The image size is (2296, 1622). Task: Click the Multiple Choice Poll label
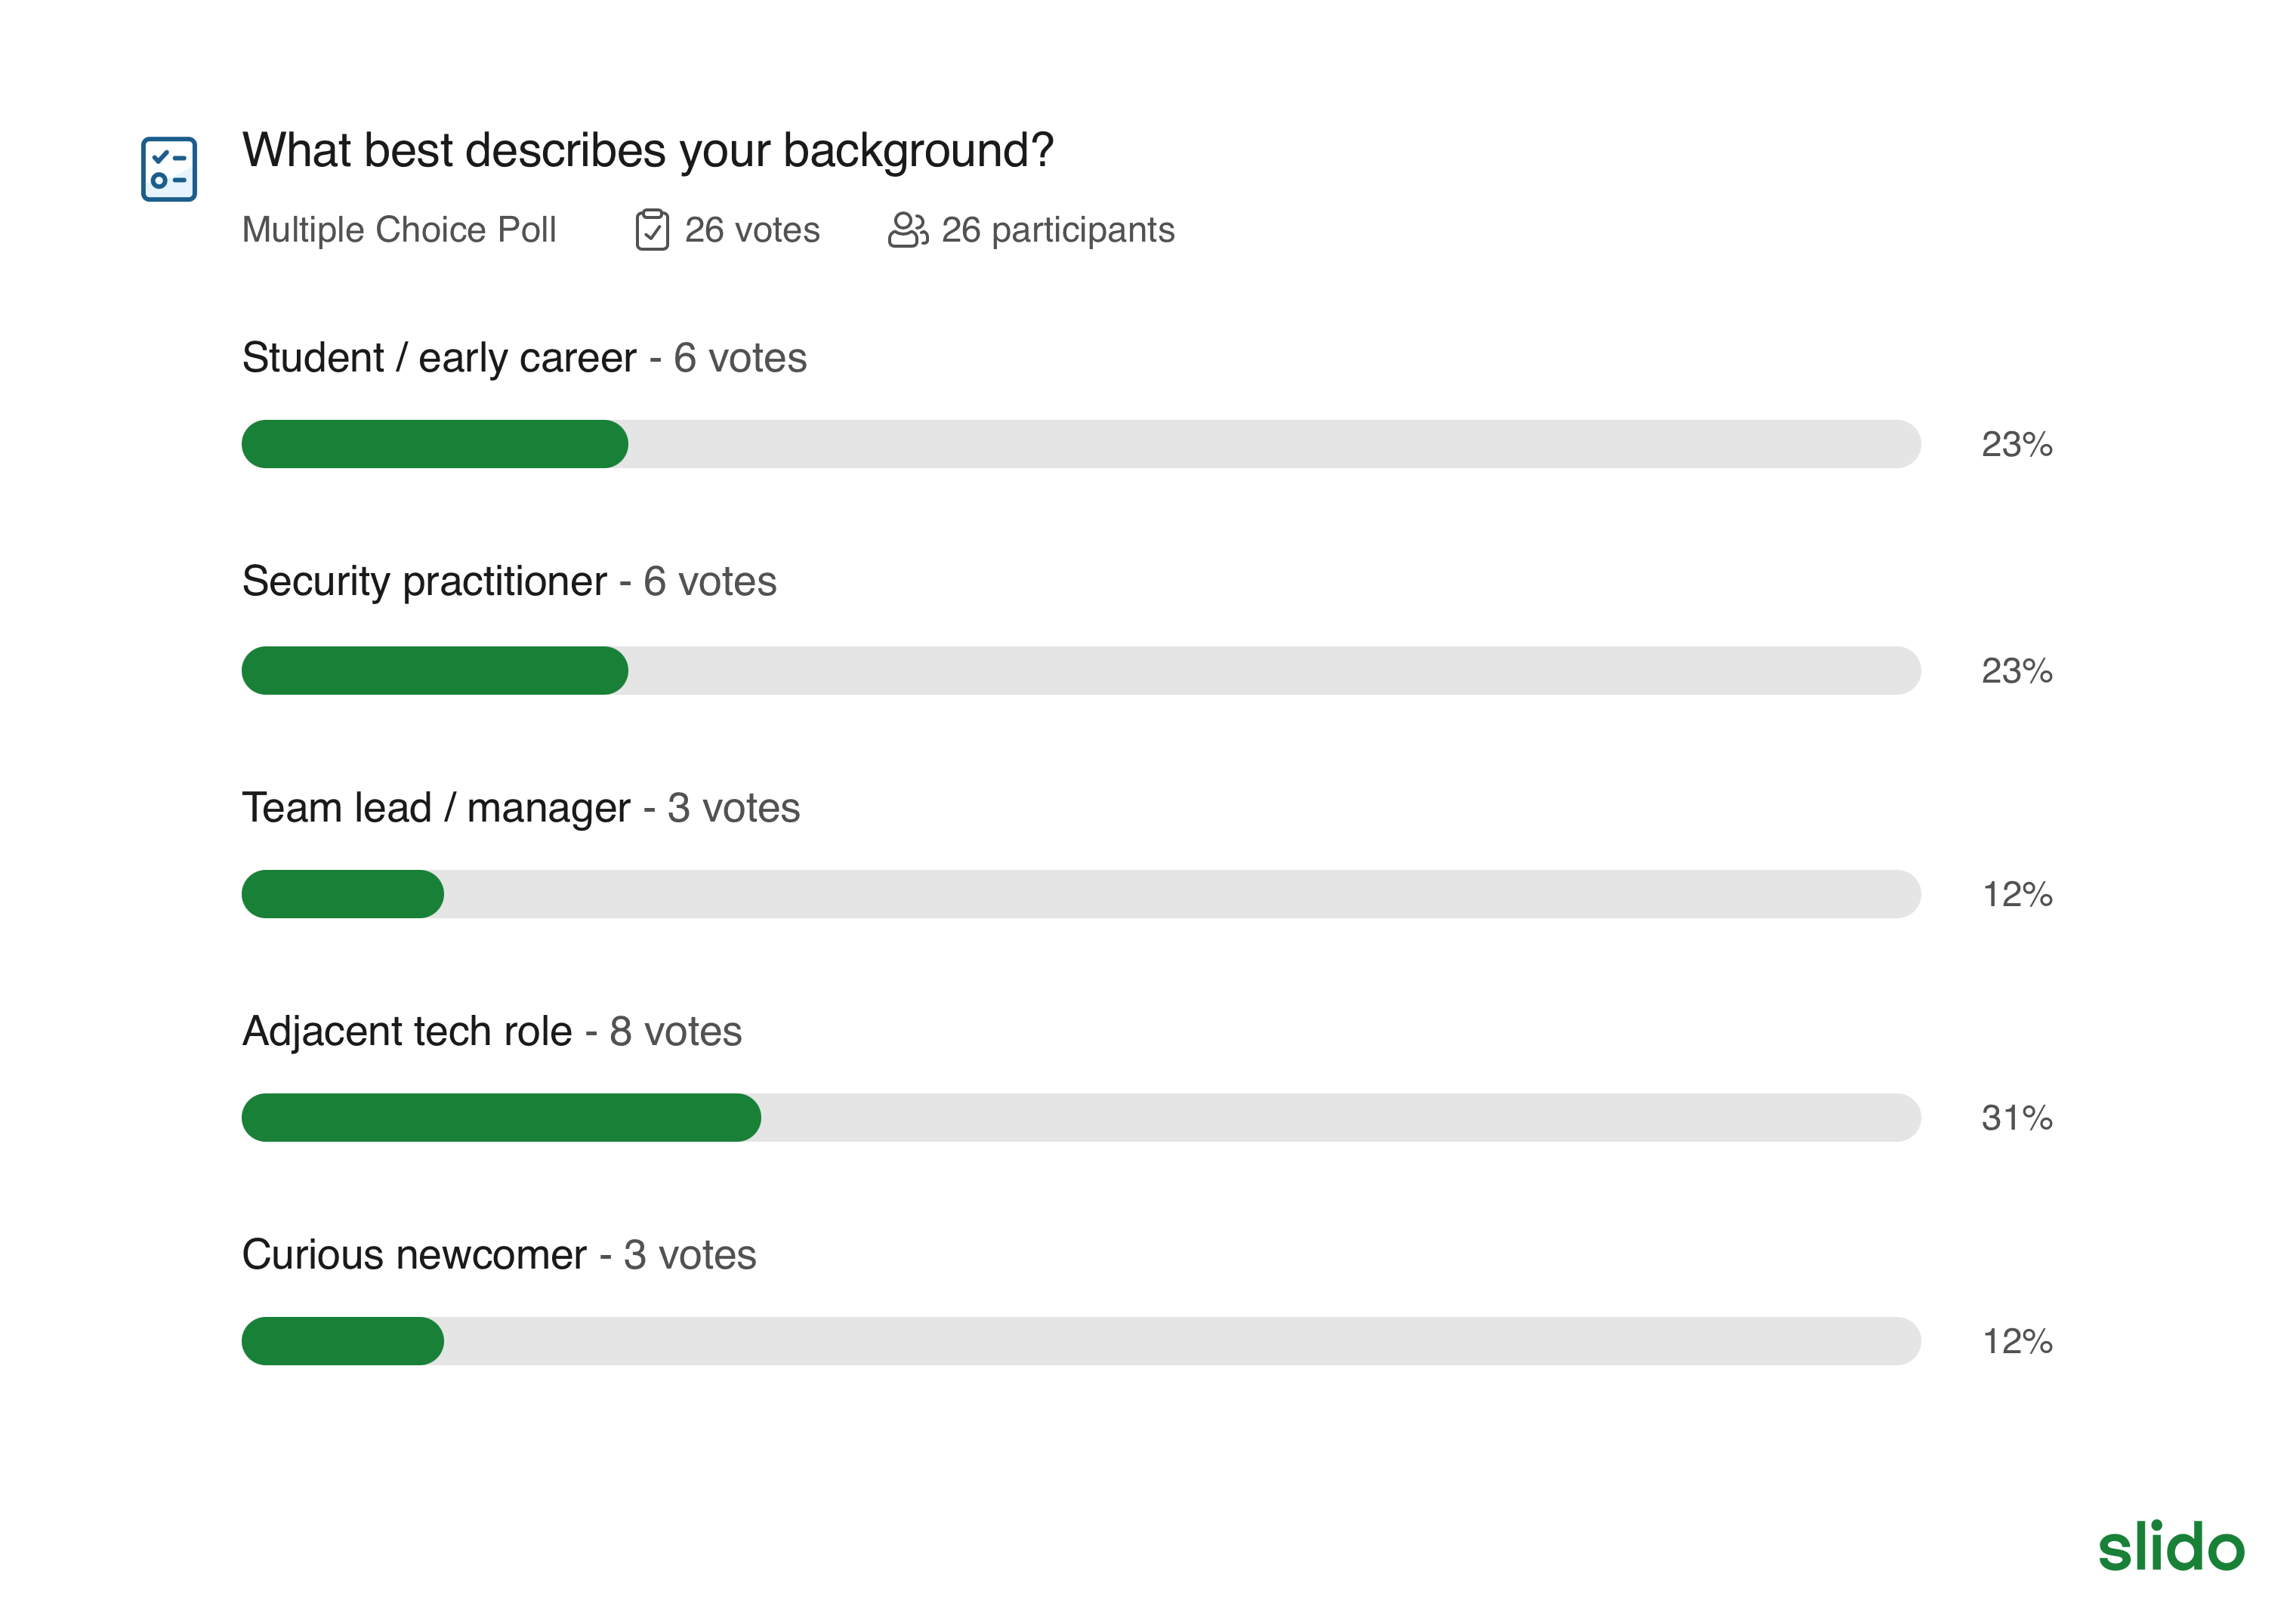(398, 230)
